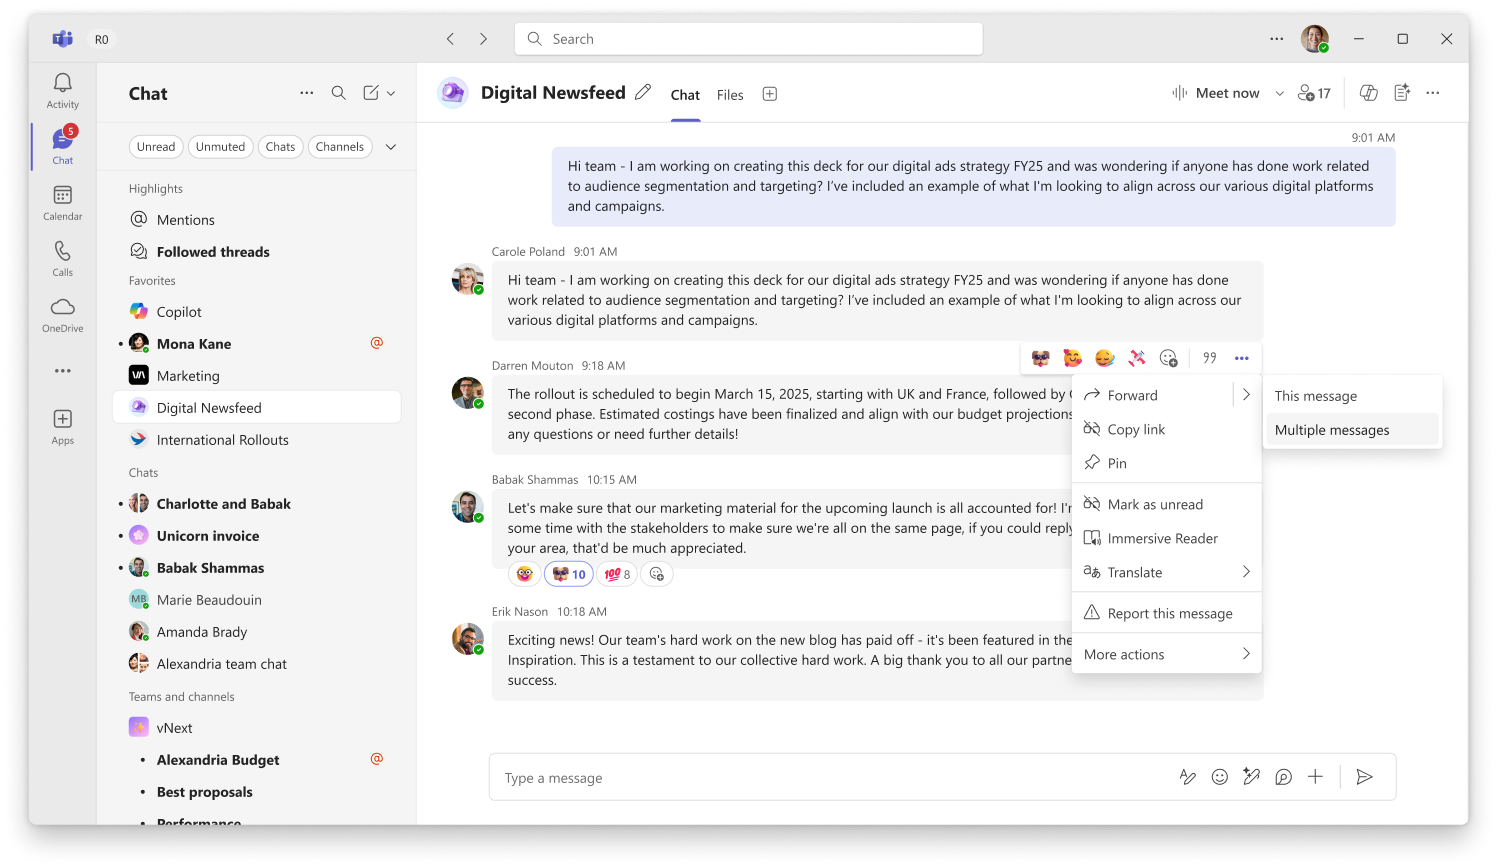Click the quote reply icon on message toolbar
The width and height of the screenshot is (1498, 868).
(1210, 358)
